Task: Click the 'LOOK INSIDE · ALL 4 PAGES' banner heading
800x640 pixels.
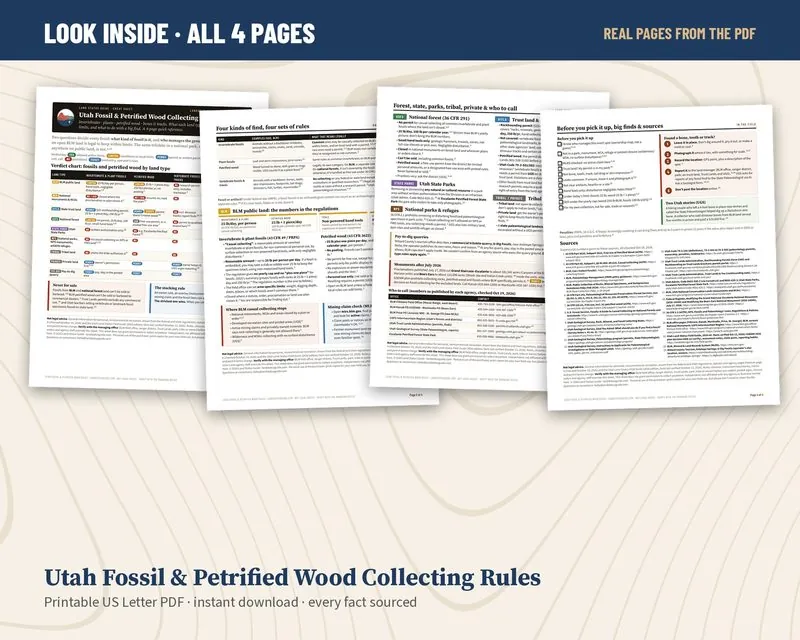Action: [179, 34]
